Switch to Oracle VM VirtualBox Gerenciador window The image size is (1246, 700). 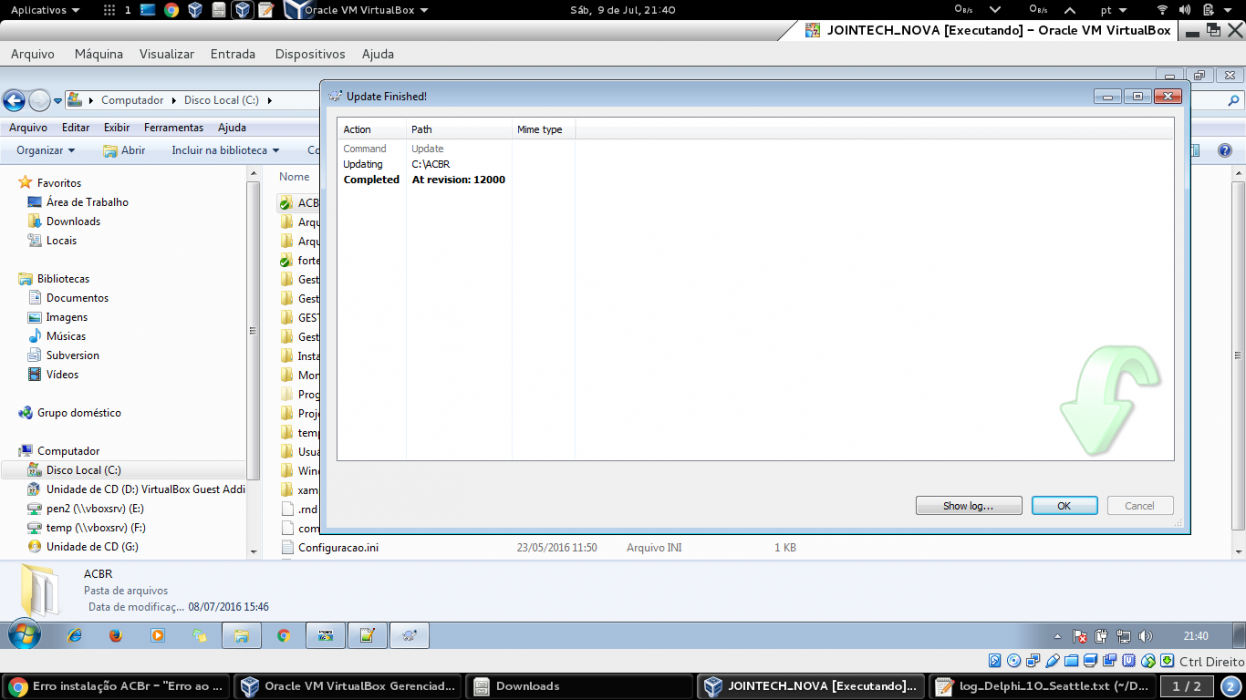(349, 686)
